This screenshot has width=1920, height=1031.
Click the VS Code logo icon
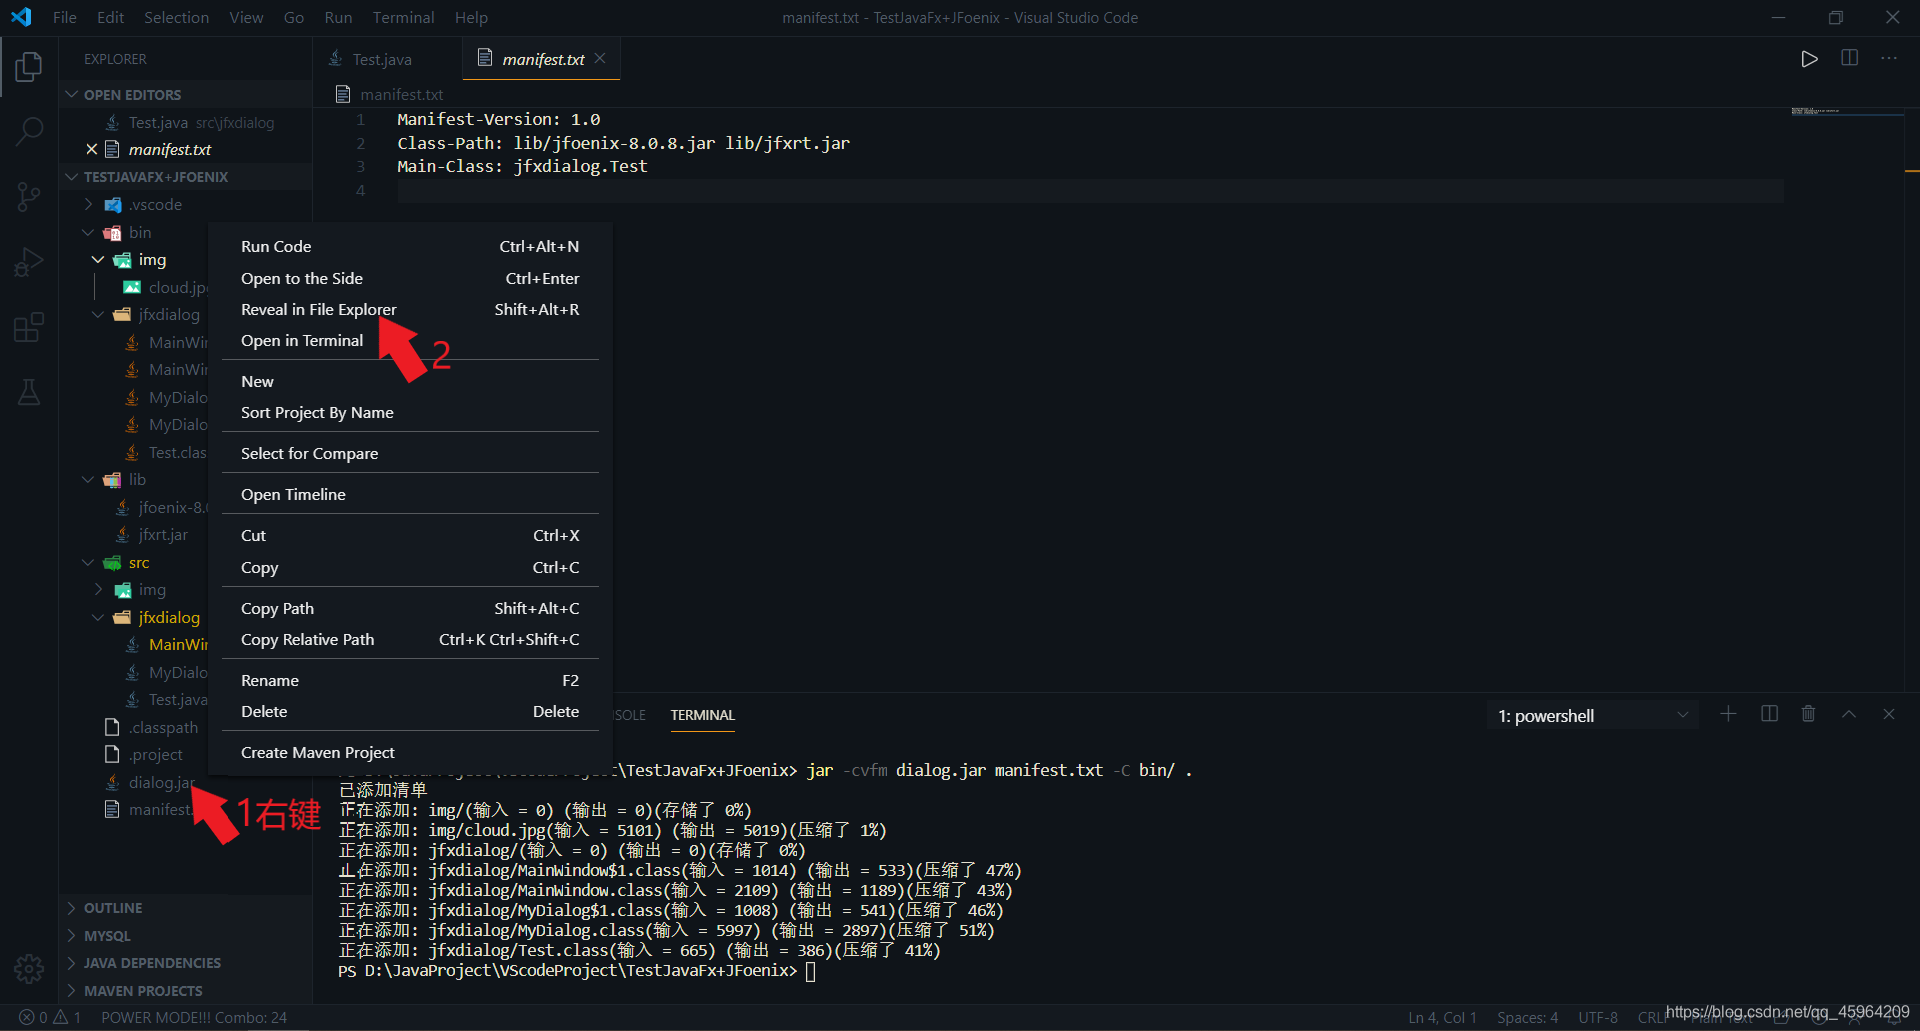coord(21,17)
